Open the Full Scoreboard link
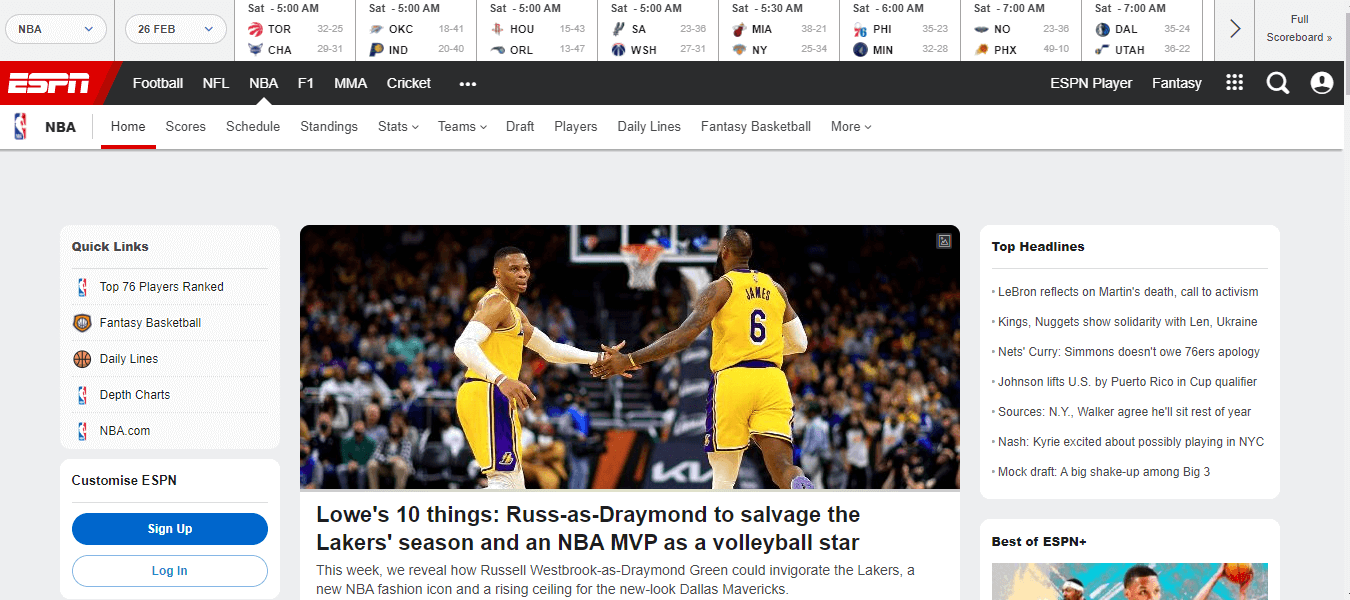 pyautogui.click(x=1299, y=29)
